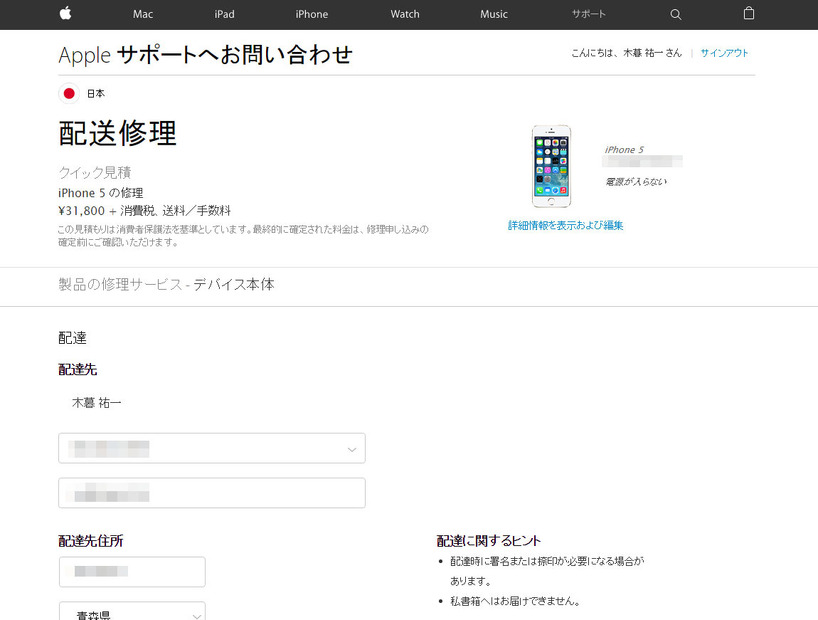Open the 青森県 prefecture dropdown
Image resolution: width=818 pixels, height=620 pixels.
tap(132, 612)
